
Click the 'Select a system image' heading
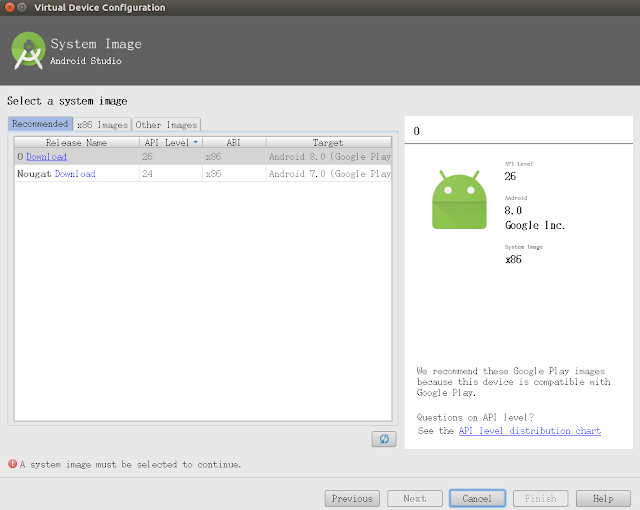67,101
